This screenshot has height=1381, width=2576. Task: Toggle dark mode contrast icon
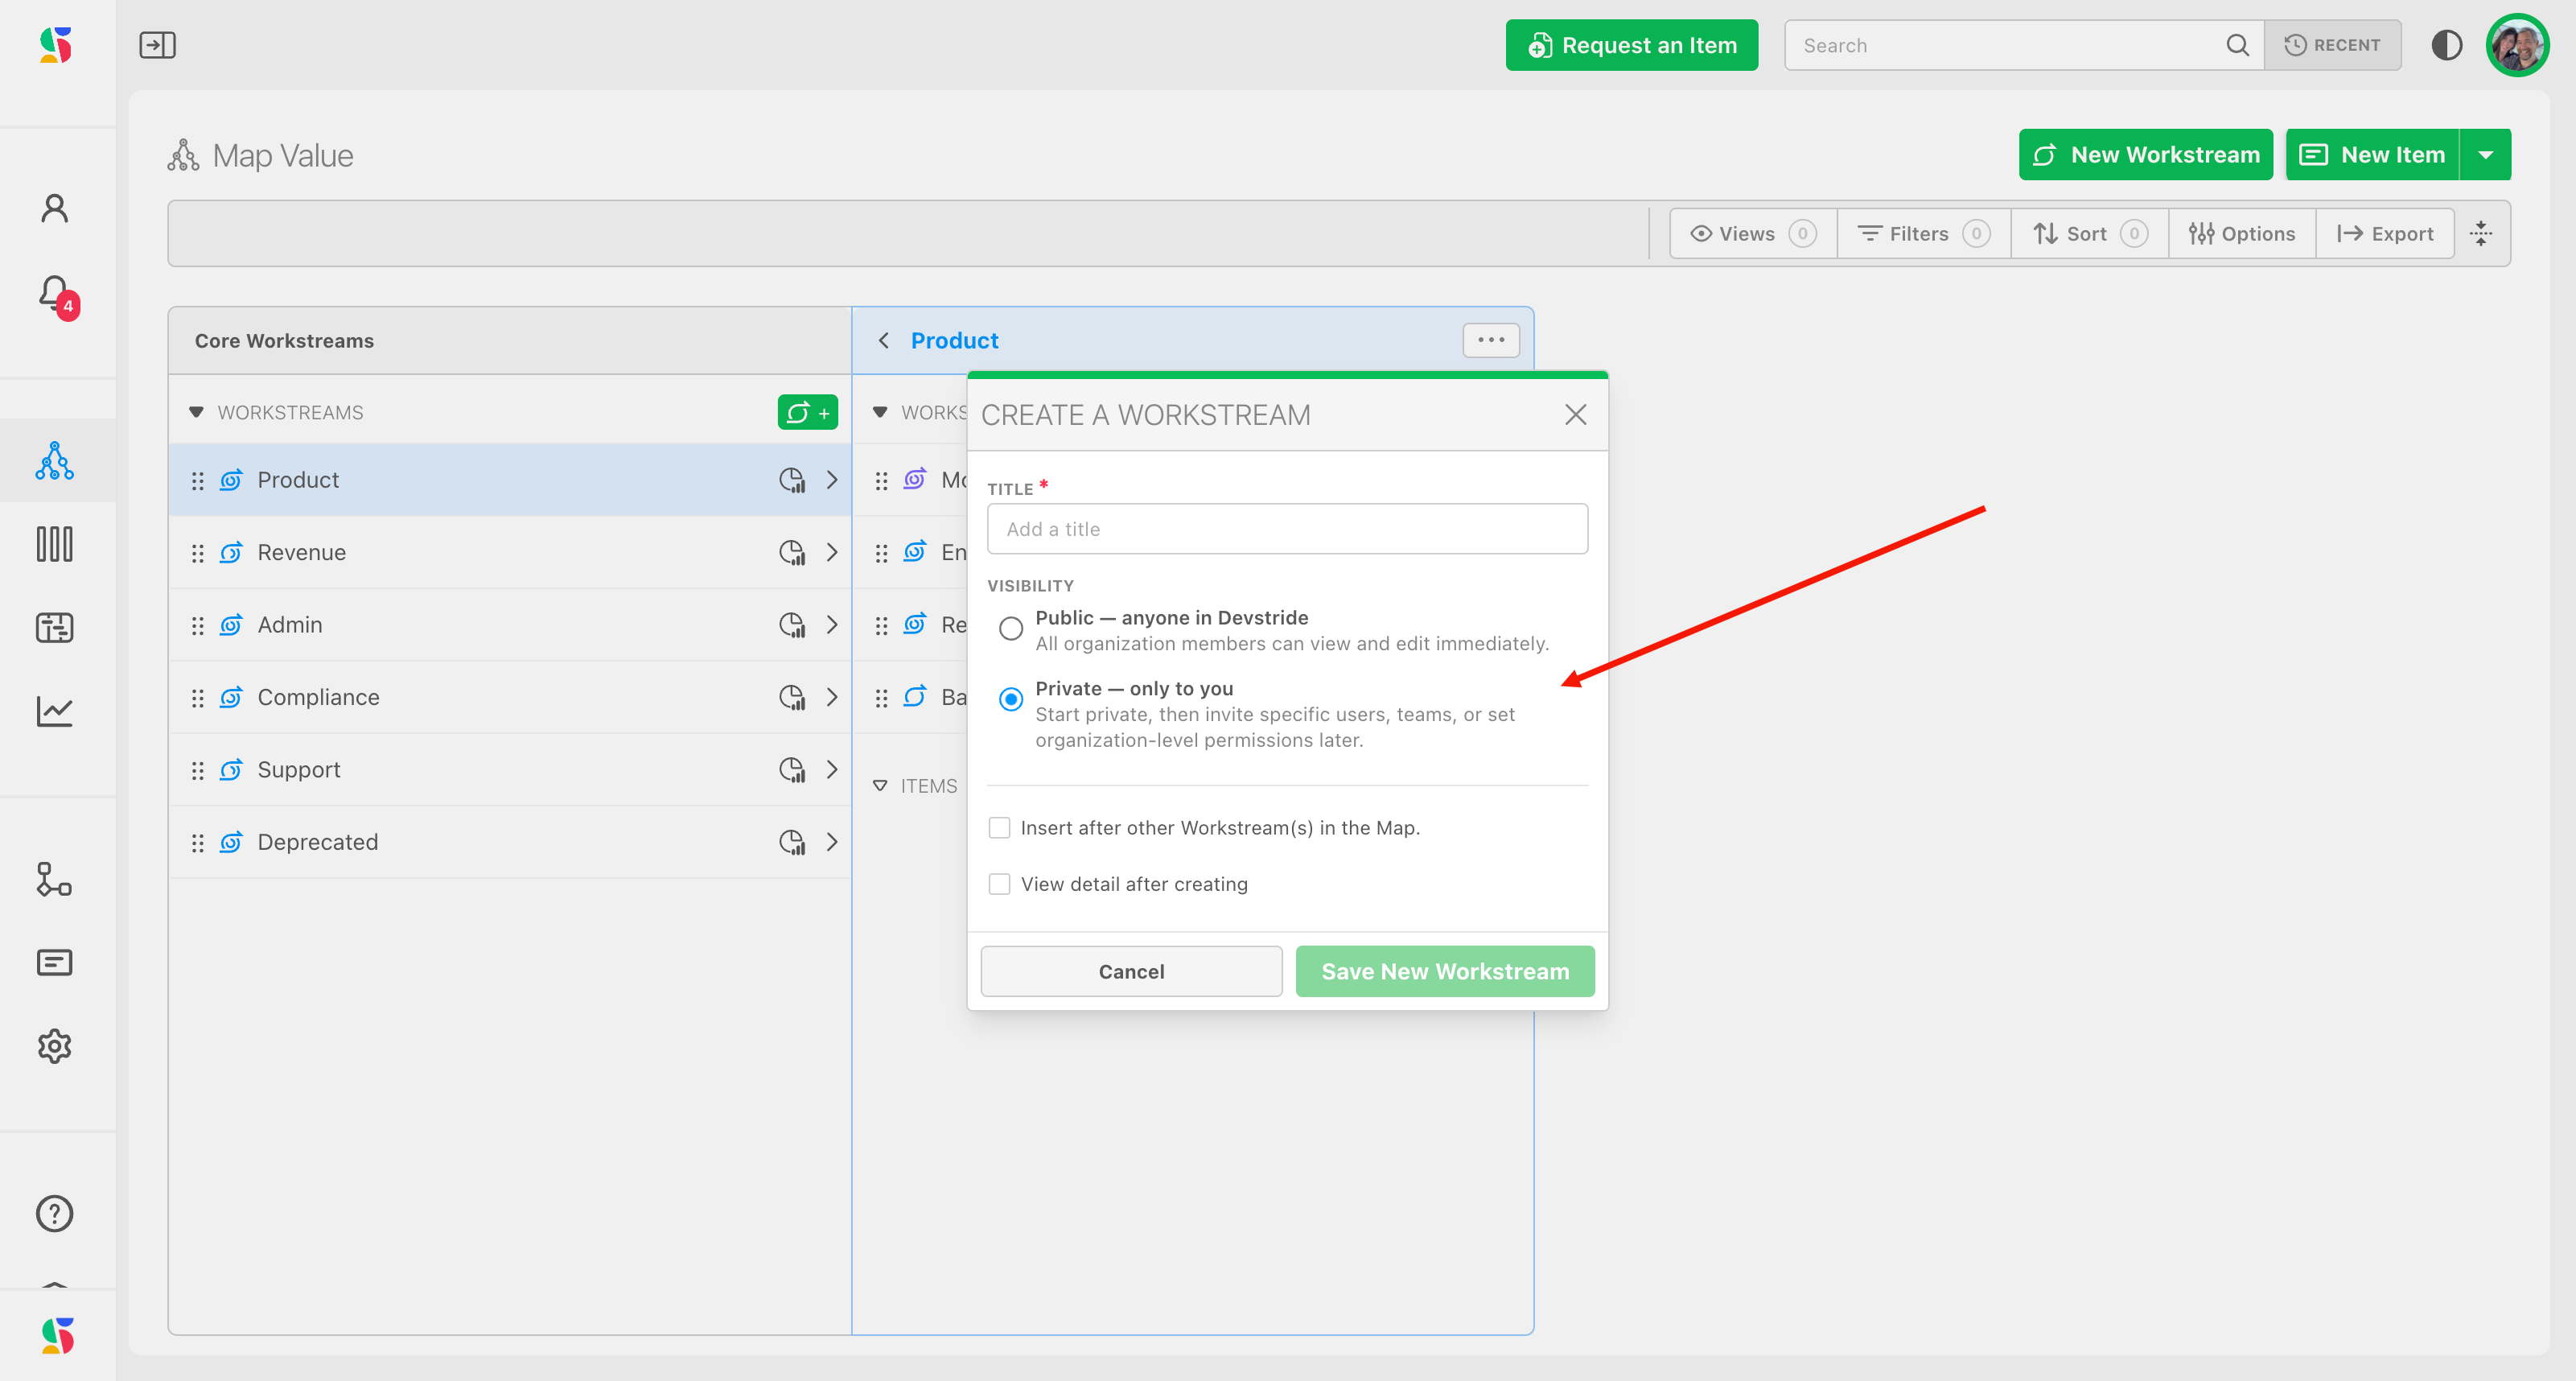(2446, 45)
